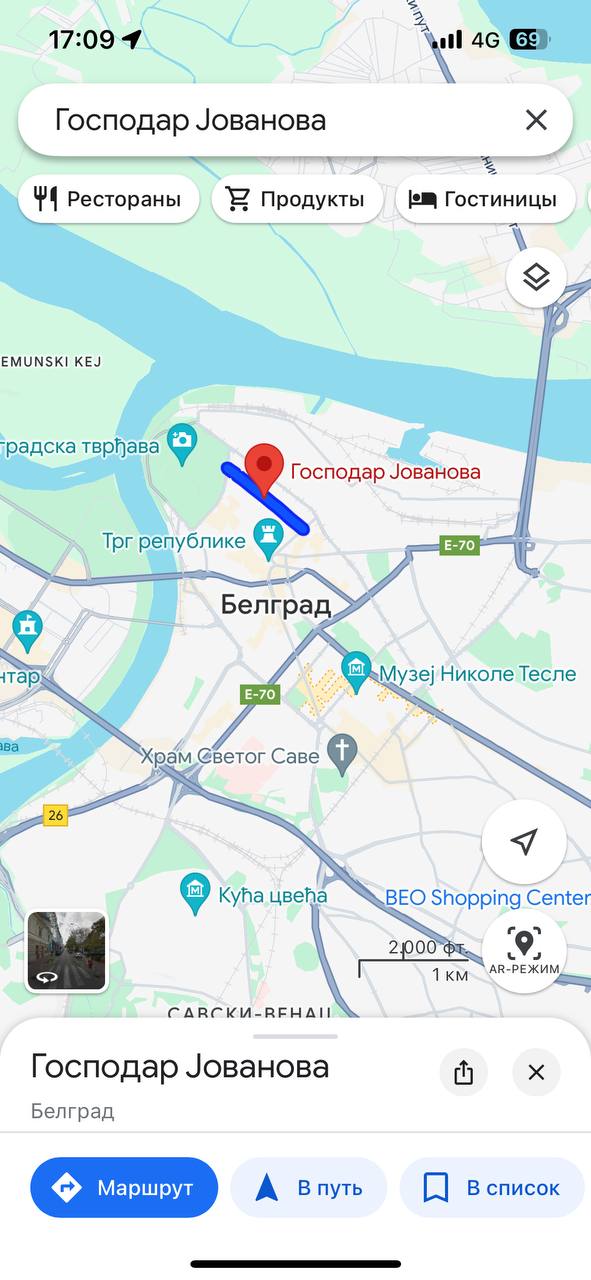Image resolution: width=591 pixels, height=1280 pixels.
Task: Save place using В список
Action: click(x=492, y=1188)
